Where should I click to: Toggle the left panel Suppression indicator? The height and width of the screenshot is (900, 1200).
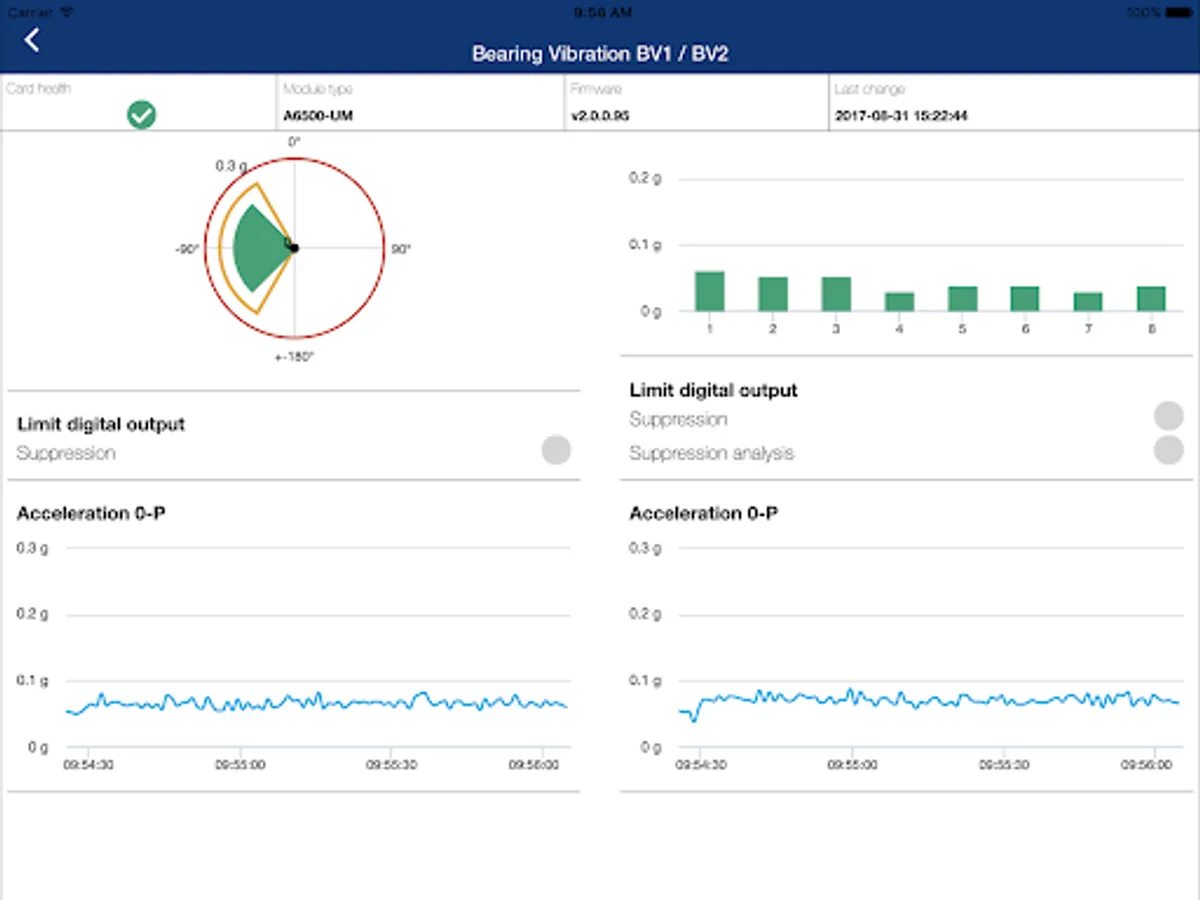tap(556, 450)
